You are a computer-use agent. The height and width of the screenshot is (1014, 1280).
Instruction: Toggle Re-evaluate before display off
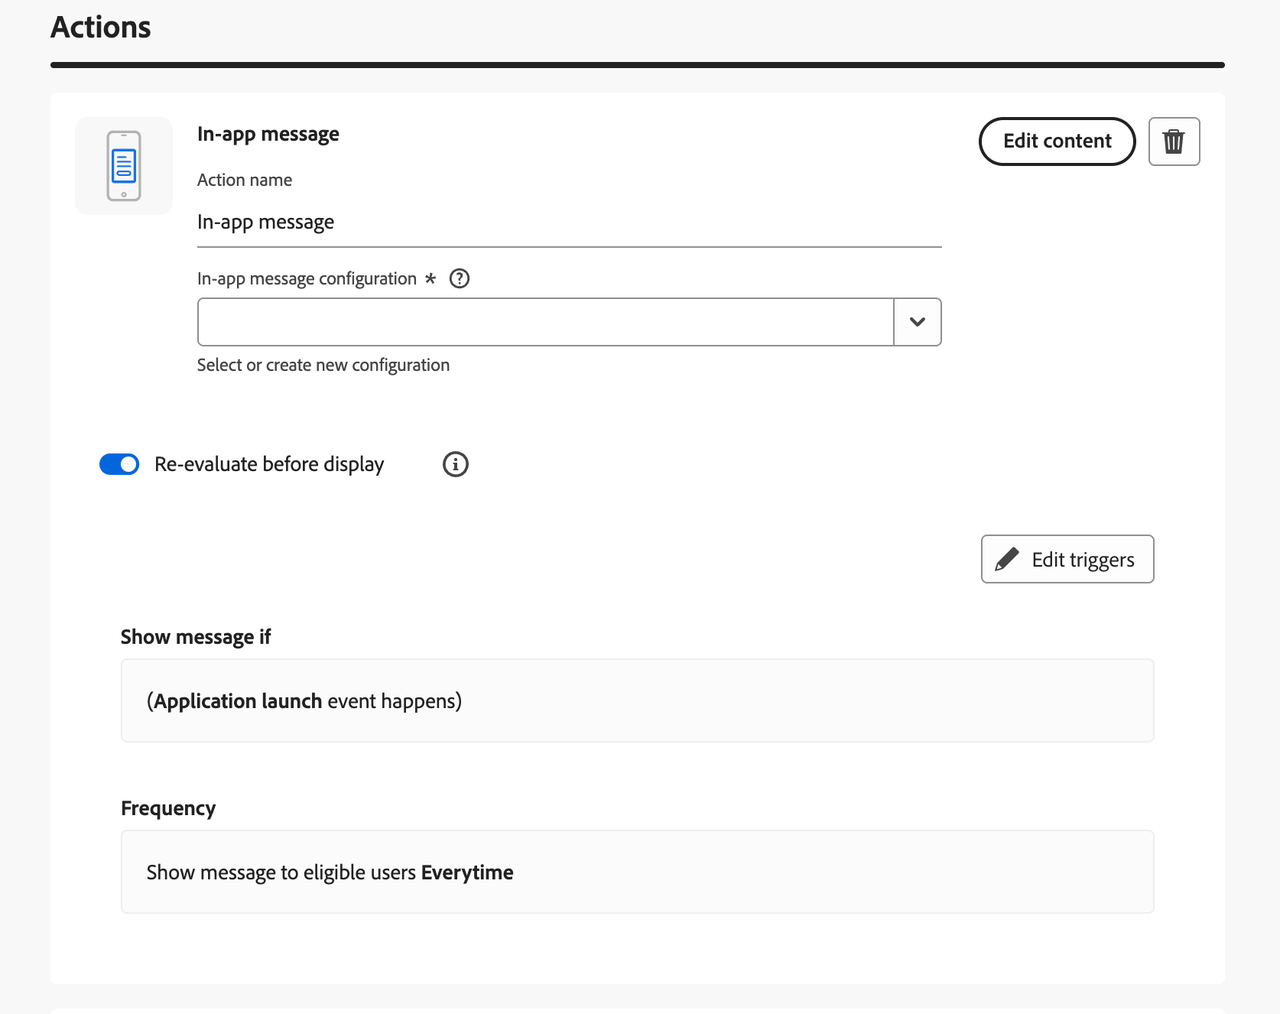pyautogui.click(x=119, y=464)
